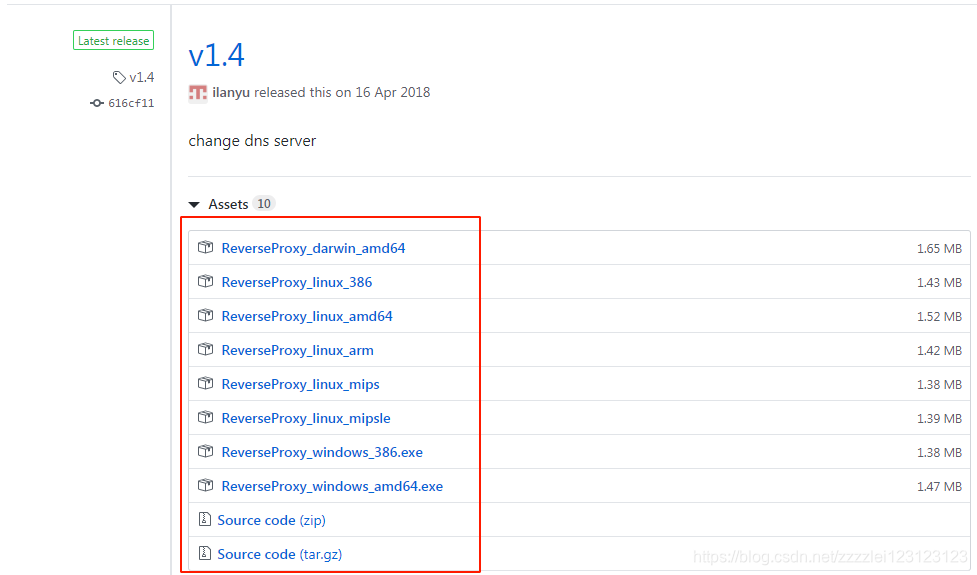Open ilanyu's profile link
This screenshot has height=575, width=977.
click(x=231, y=92)
